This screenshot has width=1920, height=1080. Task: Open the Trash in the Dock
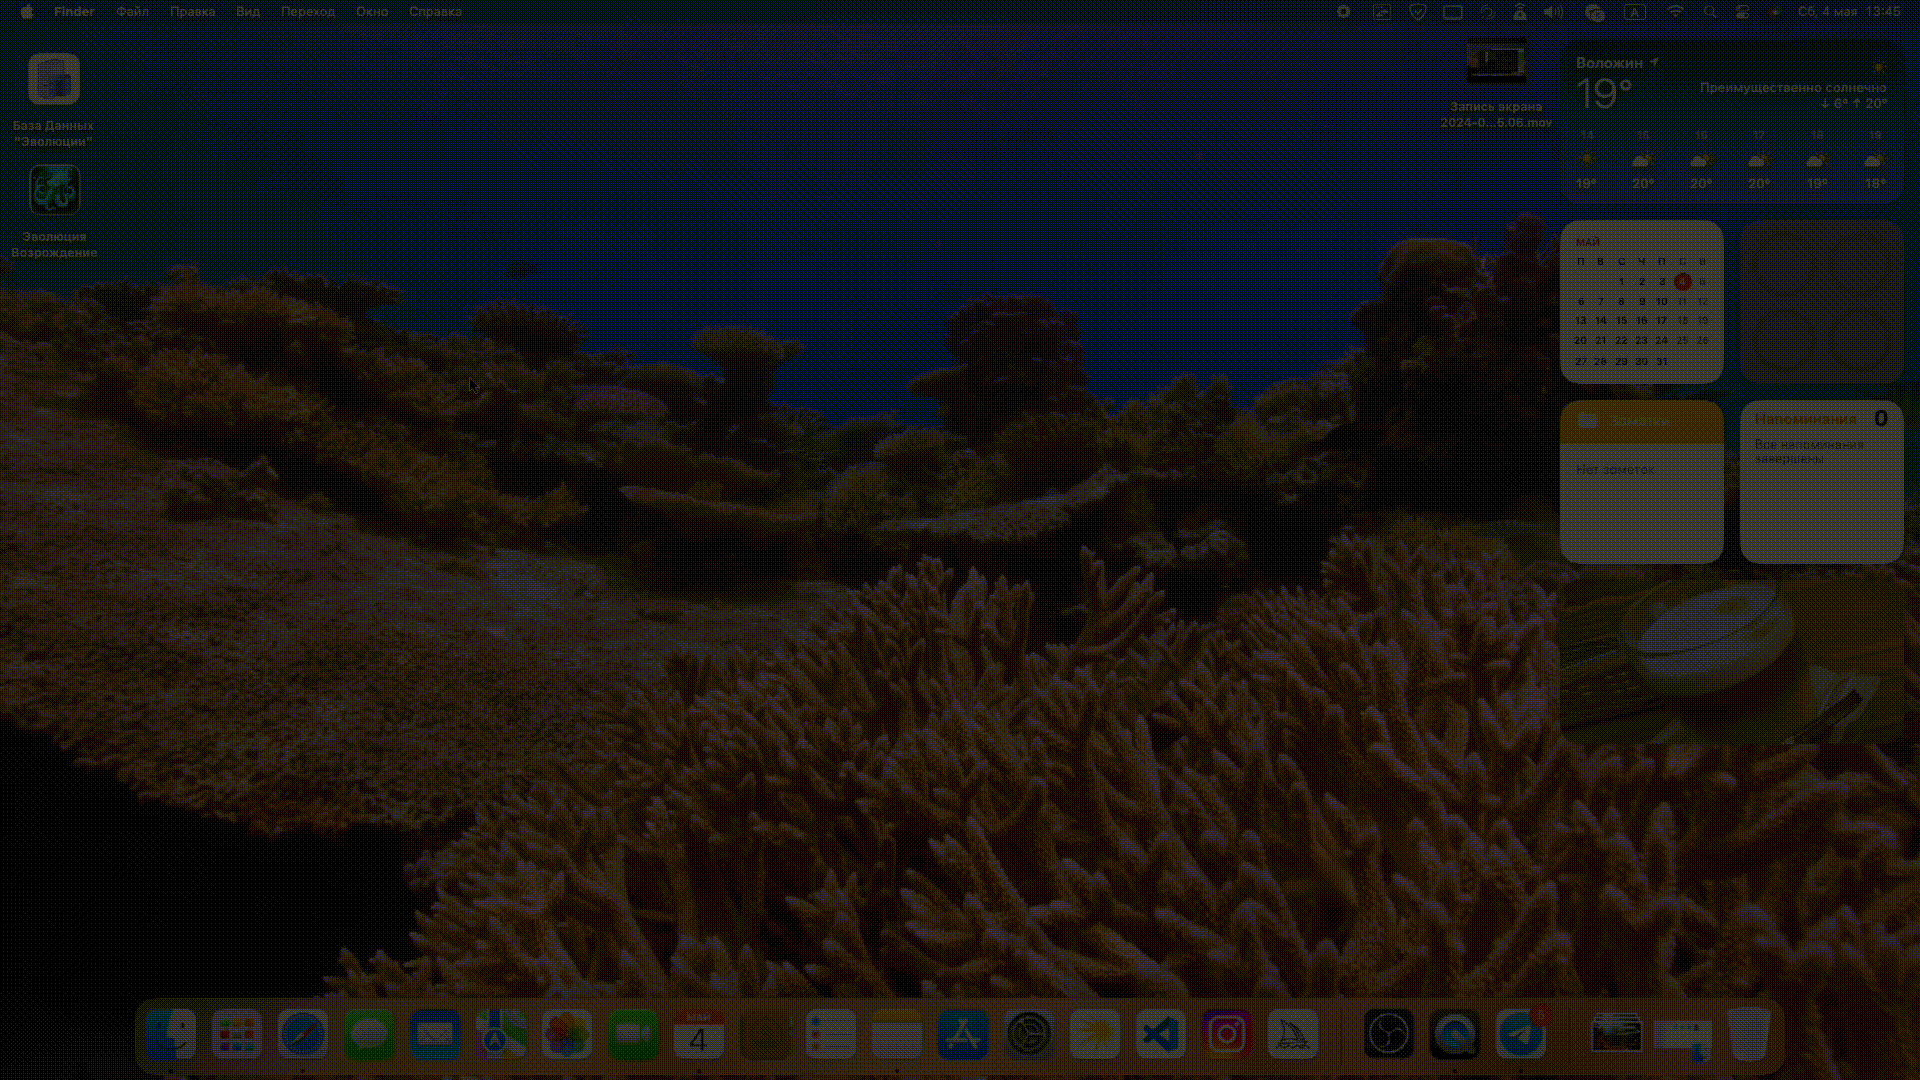click(x=1748, y=1035)
